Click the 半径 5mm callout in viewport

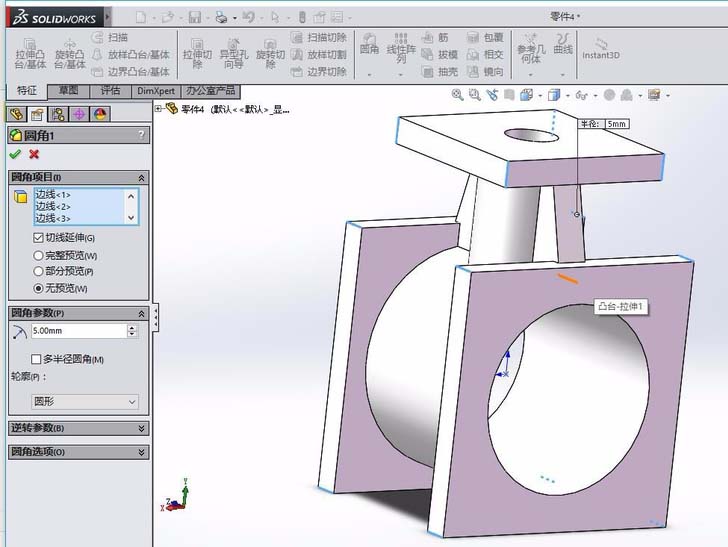point(604,124)
